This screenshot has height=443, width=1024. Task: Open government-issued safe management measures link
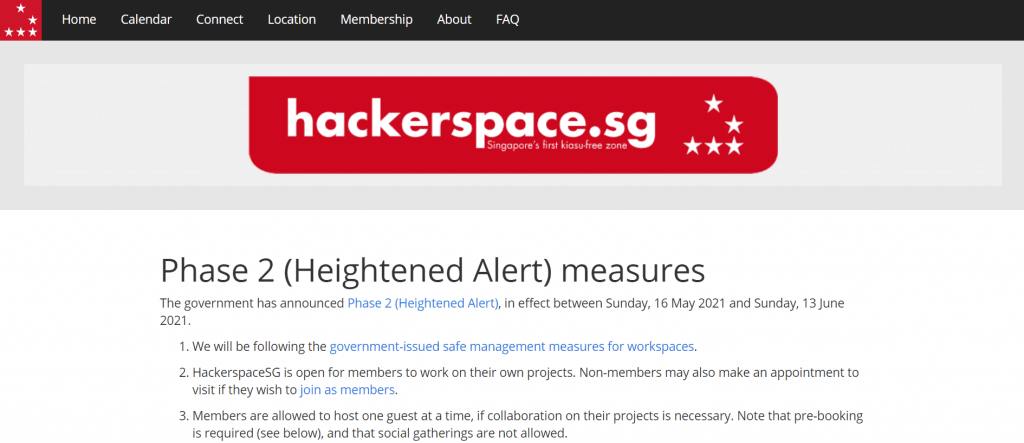(x=511, y=346)
